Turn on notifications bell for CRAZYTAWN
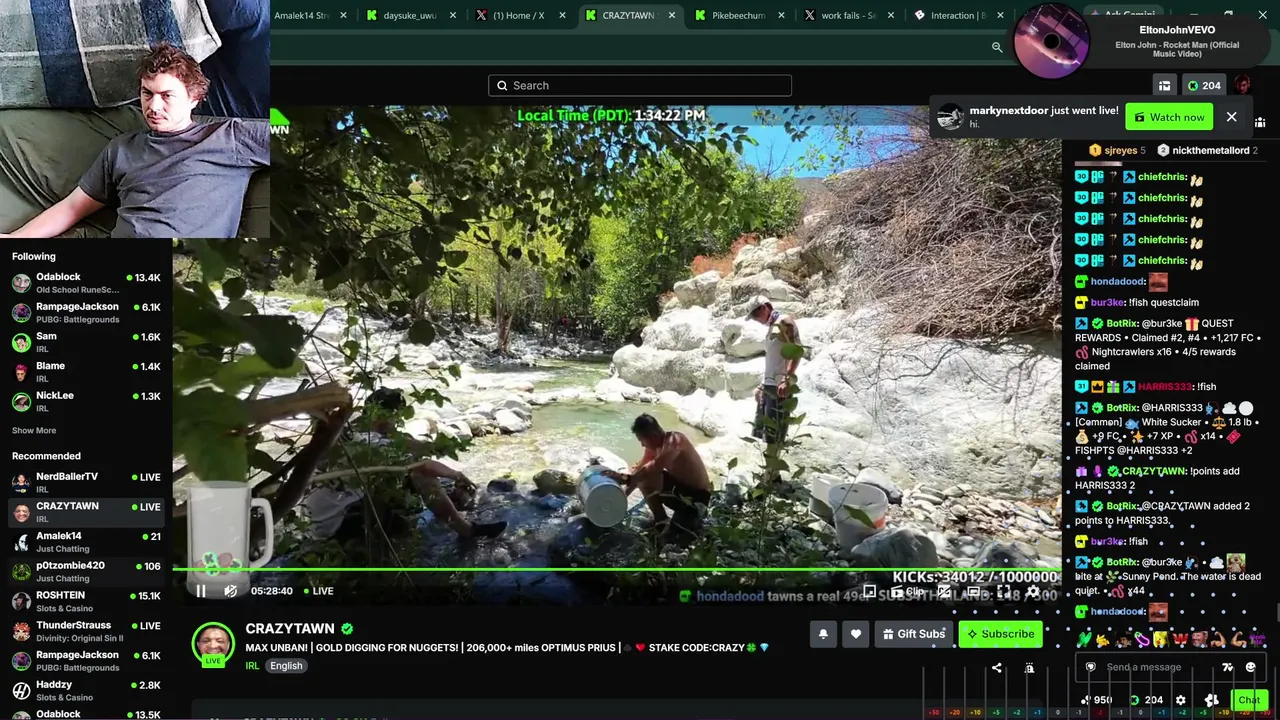 tap(823, 634)
